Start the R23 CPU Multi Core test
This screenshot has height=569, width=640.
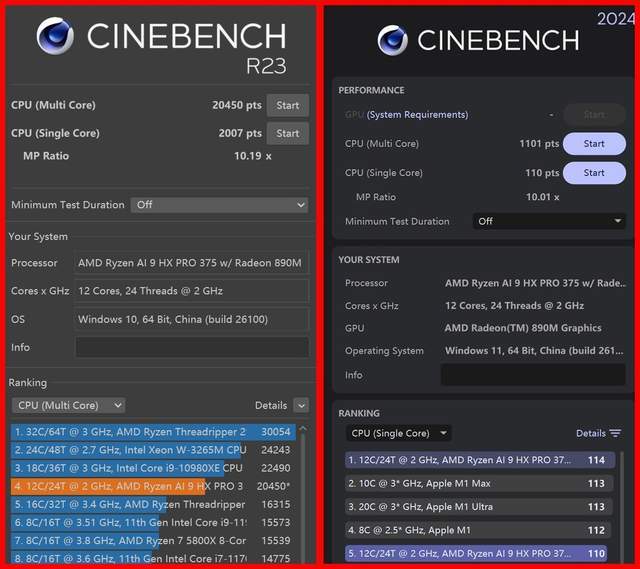click(288, 105)
